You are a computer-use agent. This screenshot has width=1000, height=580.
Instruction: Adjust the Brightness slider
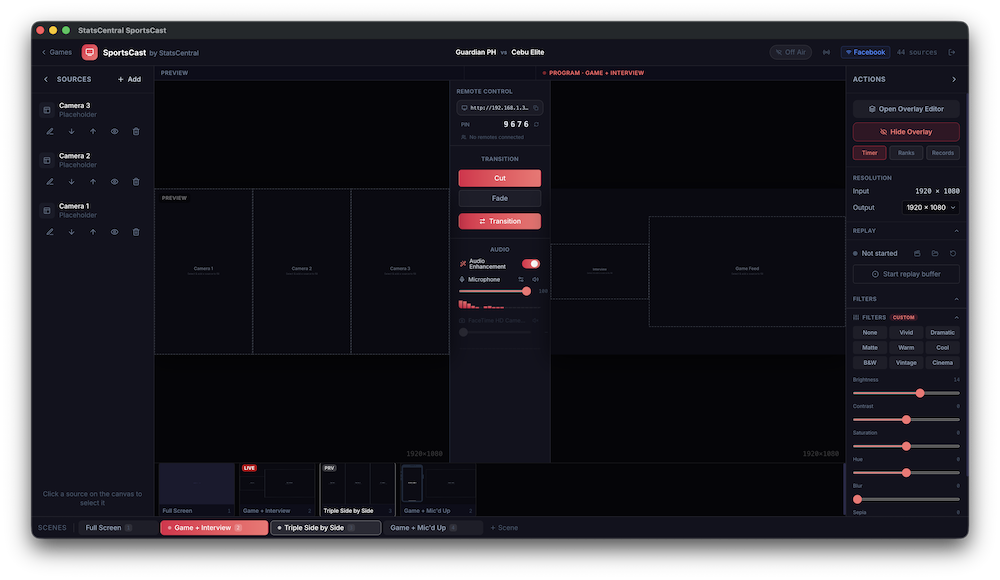coord(906,393)
